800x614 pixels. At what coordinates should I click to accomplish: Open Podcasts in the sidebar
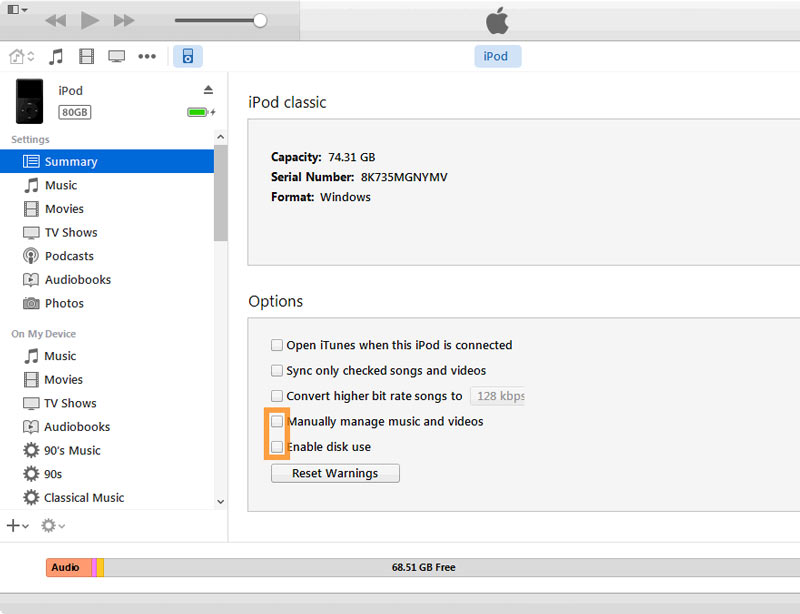point(107,256)
